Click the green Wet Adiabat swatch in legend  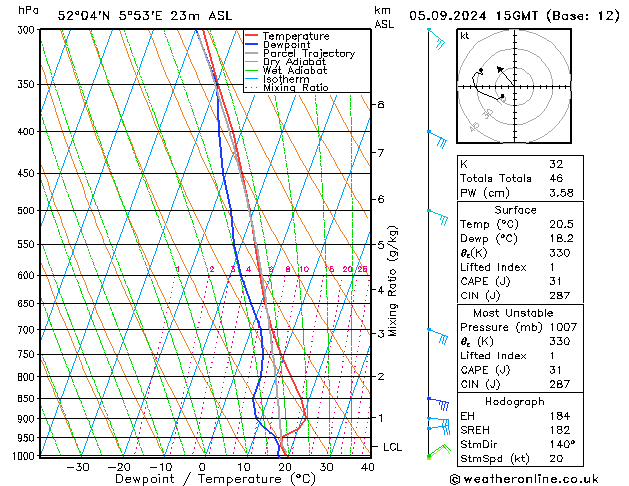(x=251, y=70)
